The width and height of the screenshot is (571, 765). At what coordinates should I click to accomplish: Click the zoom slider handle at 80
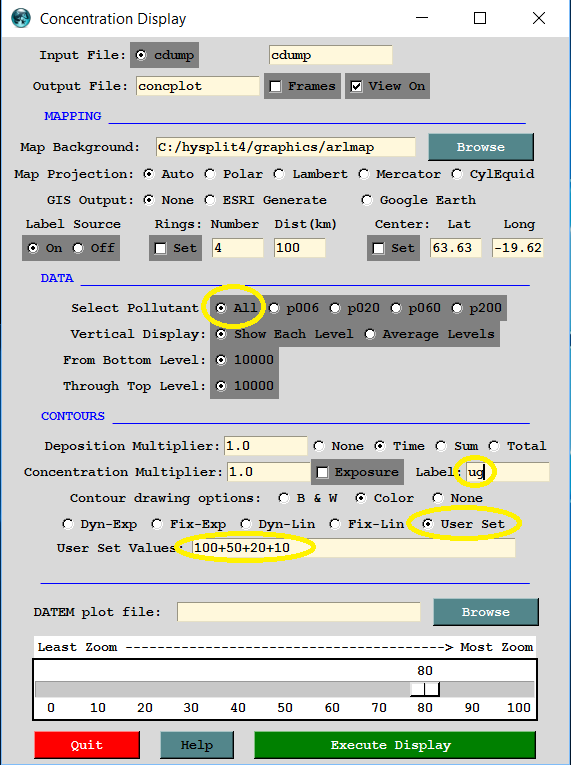click(425, 689)
